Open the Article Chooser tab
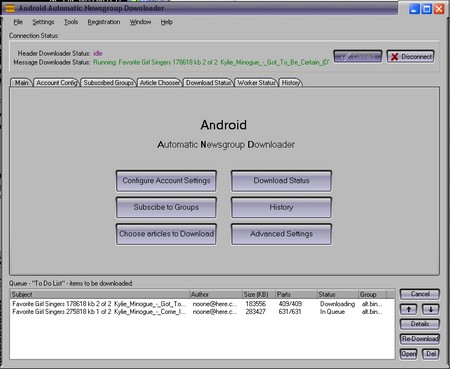This screenshot has width=450, height=369. tap(160, 83)
